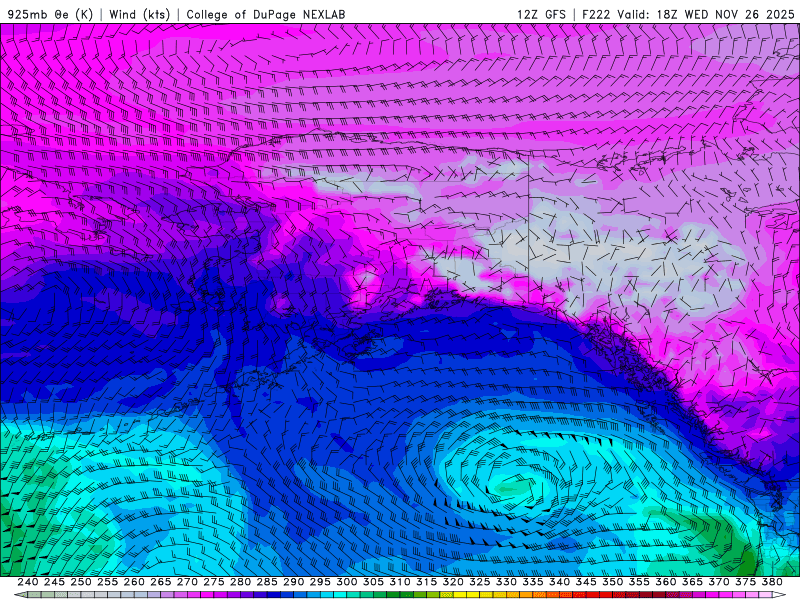Click the 315 value on the color scale
This screenshot has height=600, width=800.
[x=427, y=582]
